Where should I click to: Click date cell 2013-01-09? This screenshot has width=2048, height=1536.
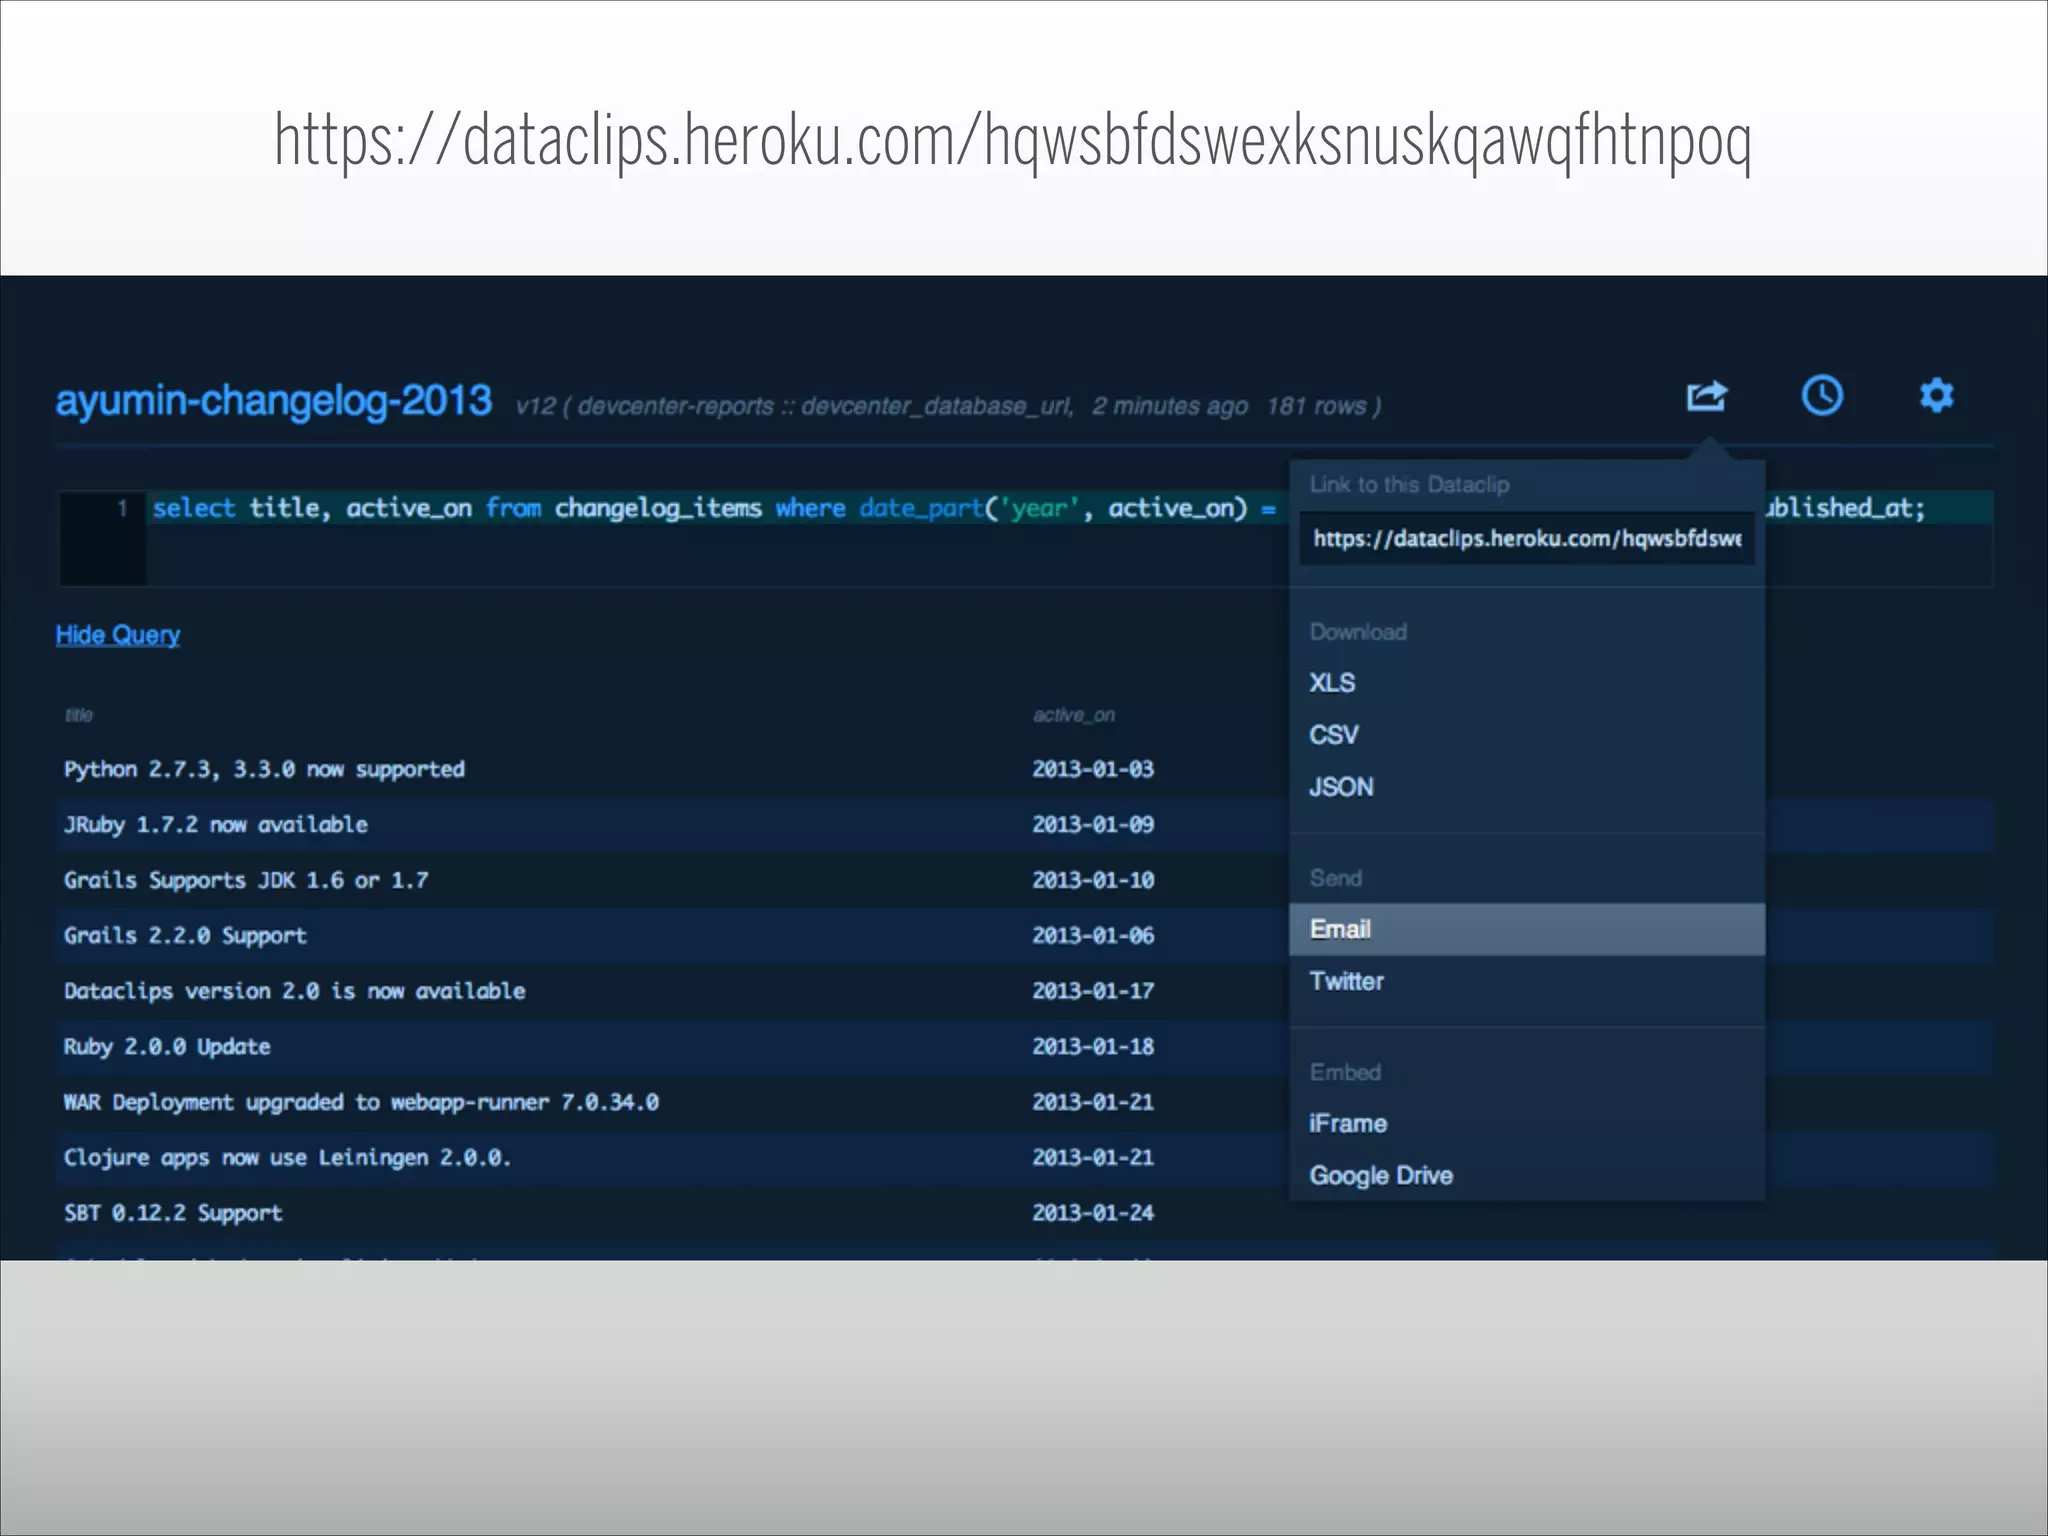point(1093,824)
